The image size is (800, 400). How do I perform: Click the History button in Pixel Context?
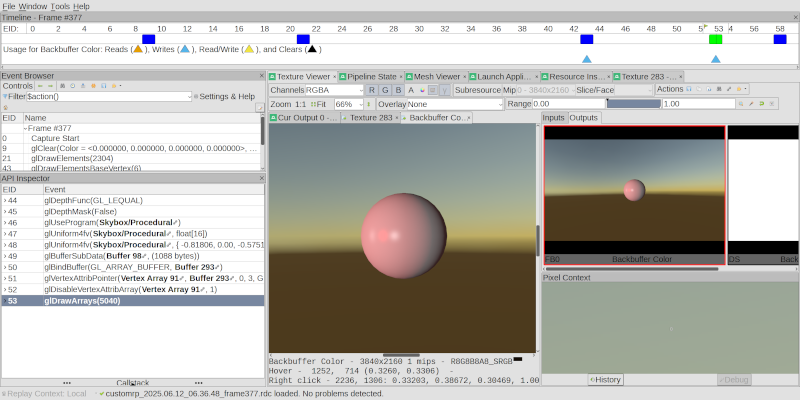point(606,379)
